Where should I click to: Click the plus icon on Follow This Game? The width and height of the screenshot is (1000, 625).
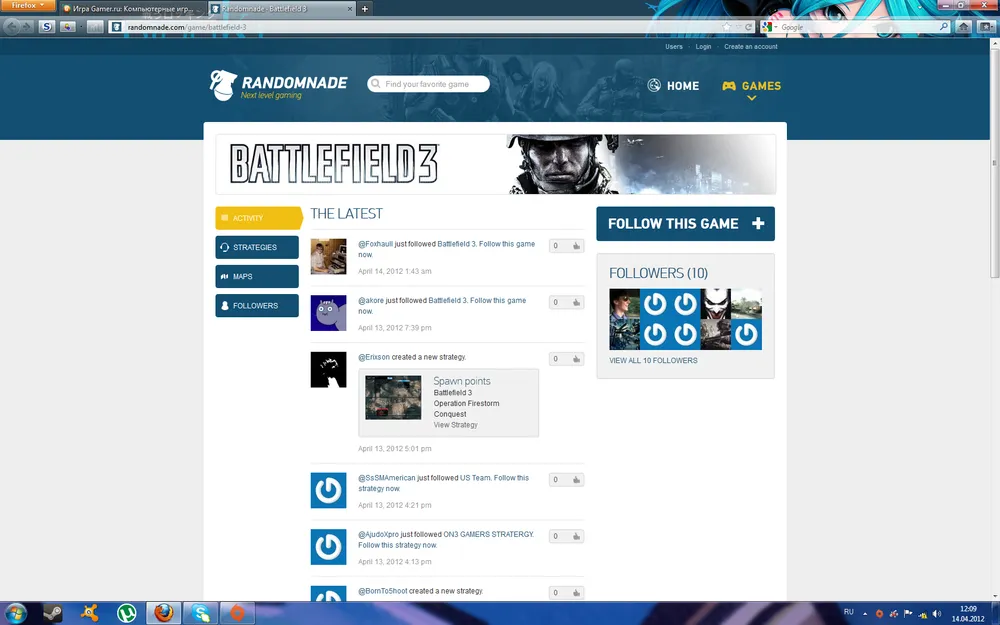tap(758, 224)
